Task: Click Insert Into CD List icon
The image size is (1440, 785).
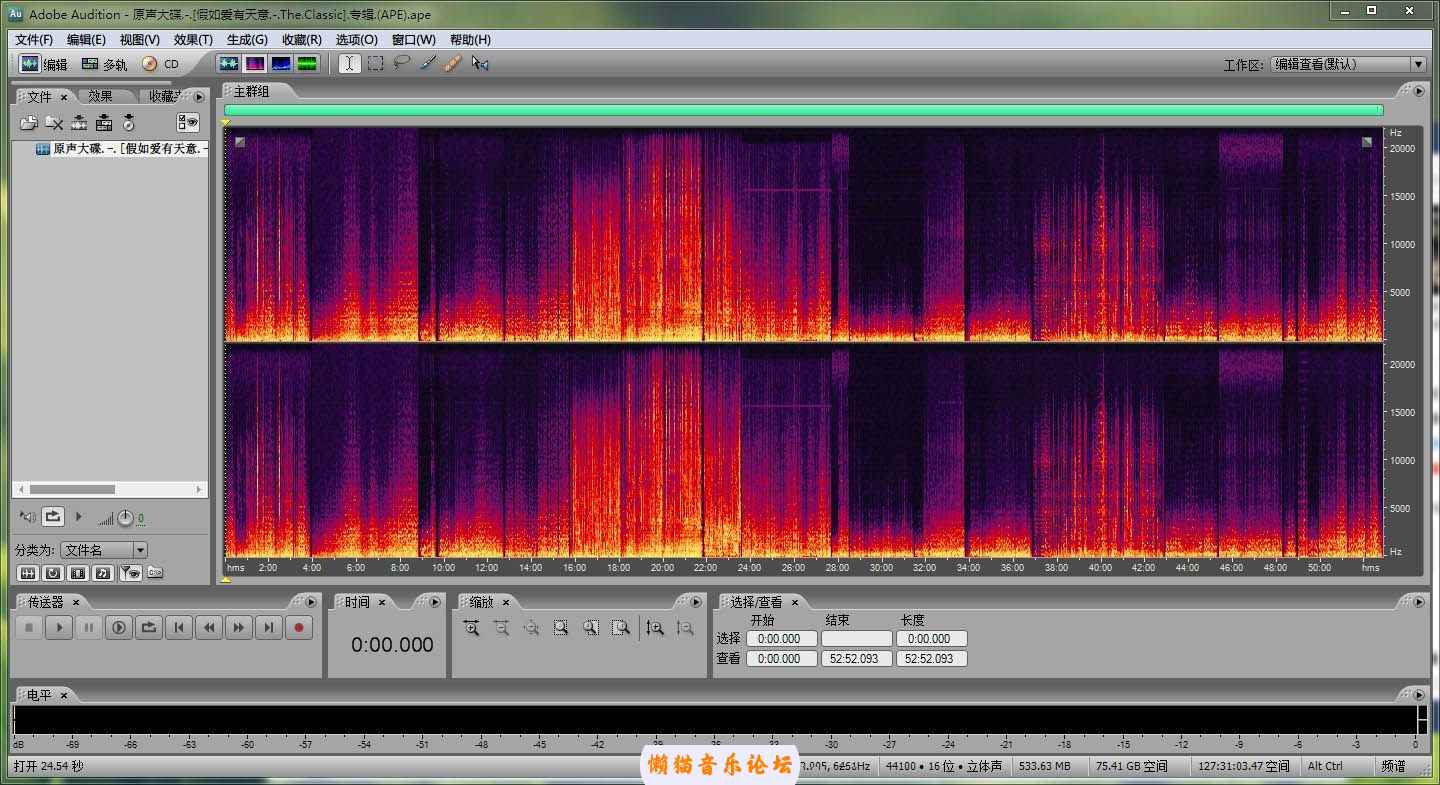Action: pos(129,123)
